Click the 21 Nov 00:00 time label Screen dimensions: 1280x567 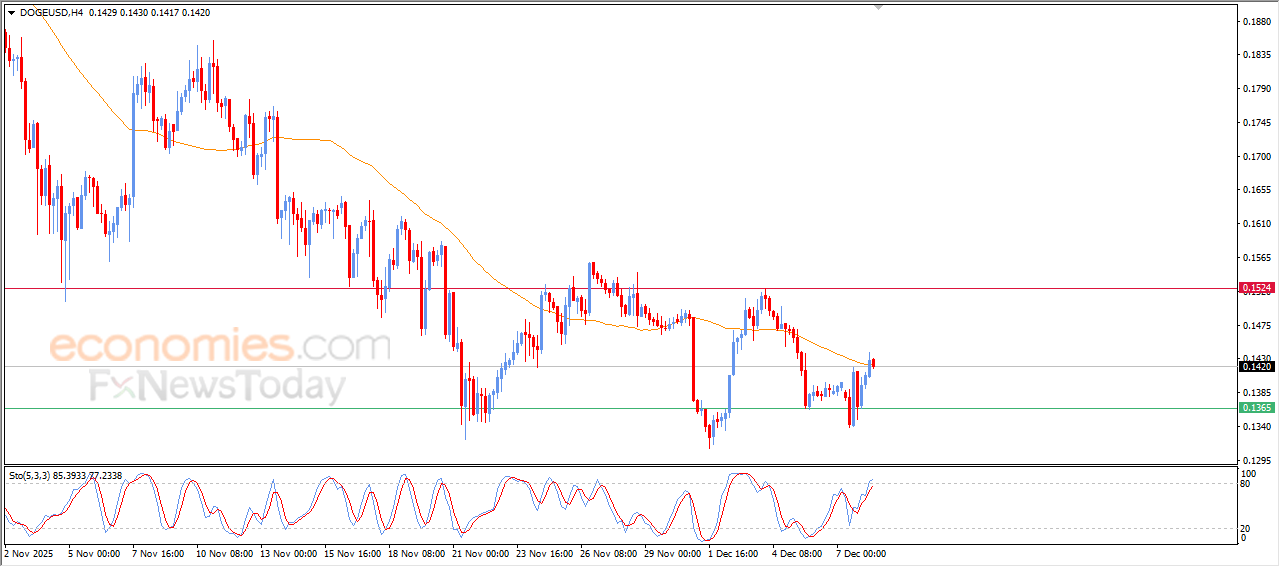point(480,553)
